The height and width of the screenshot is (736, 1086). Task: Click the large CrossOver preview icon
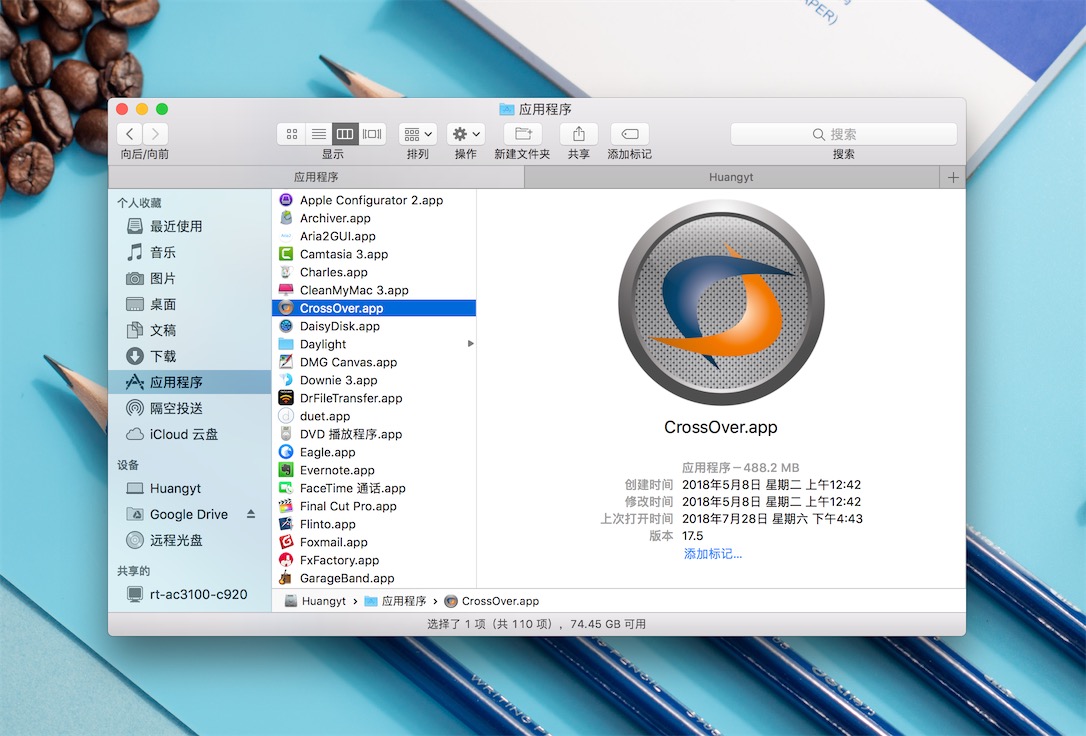point(721,303)
